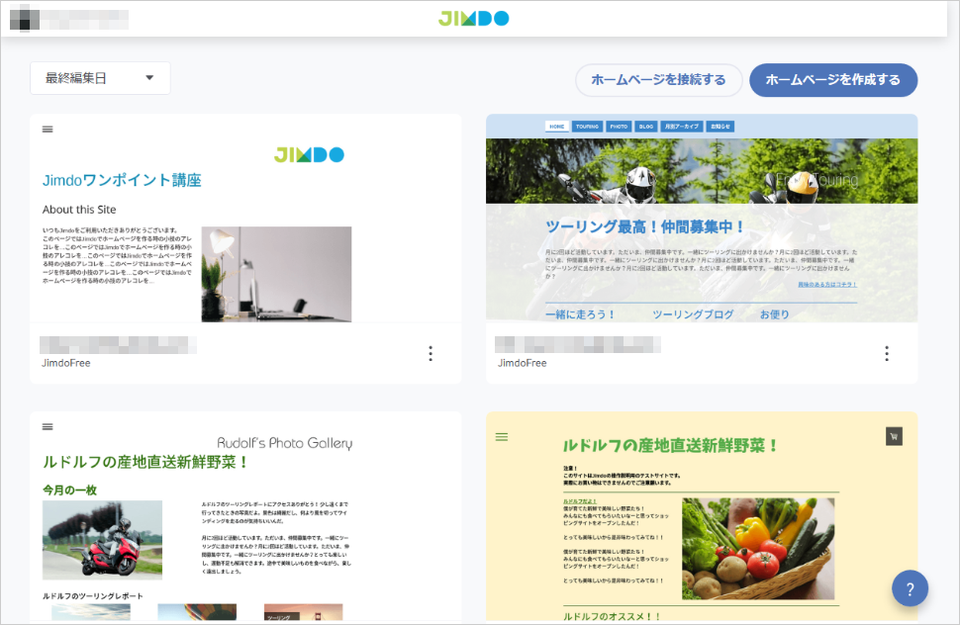Viewport: 960px width, 625px height.
Task: Click the Jimdo logo in the header
Action: click(x=473, y=18)
